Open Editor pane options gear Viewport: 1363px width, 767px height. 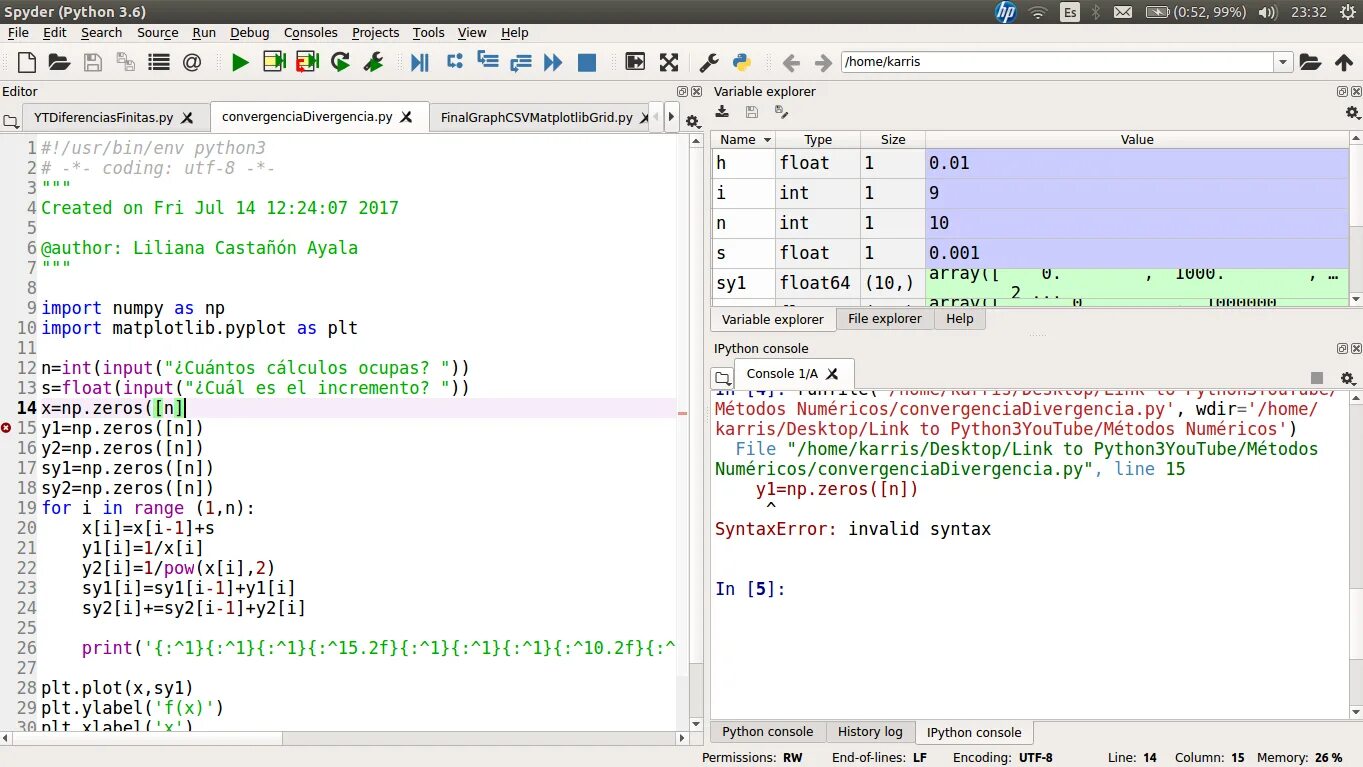(x=692, y=122)
